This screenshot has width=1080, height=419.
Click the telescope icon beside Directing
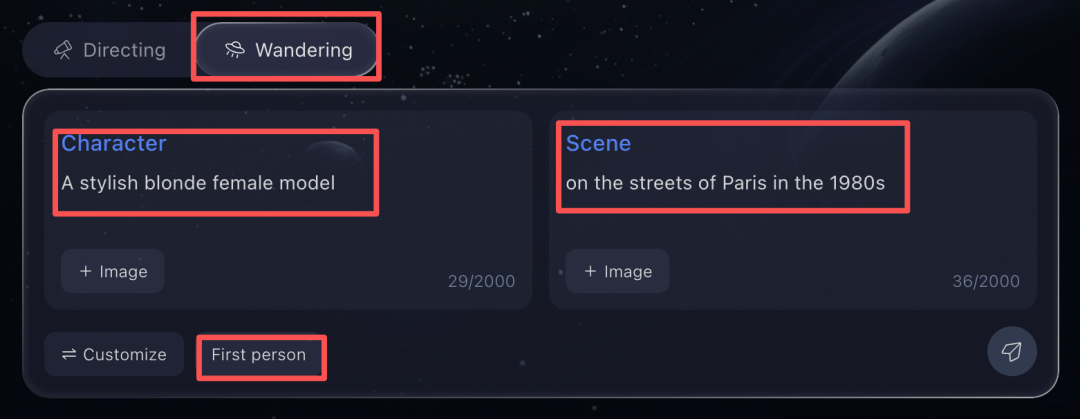coord(64,49)
